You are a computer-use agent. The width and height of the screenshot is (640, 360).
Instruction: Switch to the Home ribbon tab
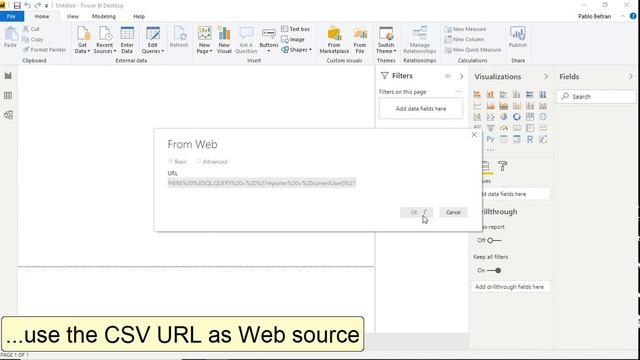[42, 16]
